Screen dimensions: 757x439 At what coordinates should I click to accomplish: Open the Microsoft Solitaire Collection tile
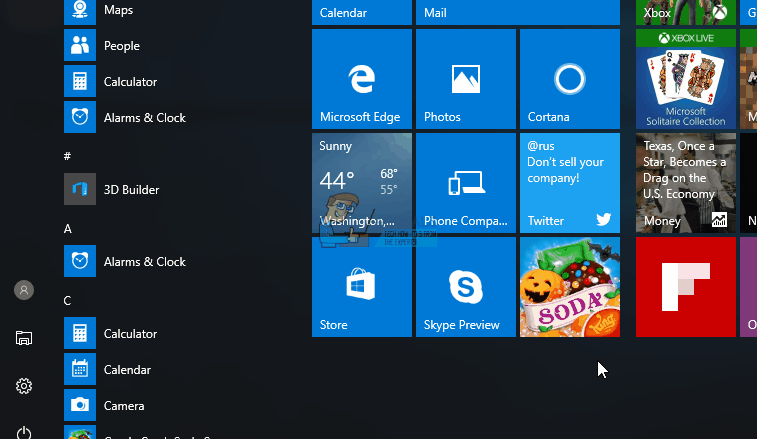pyautogui.click(x=685, y=79)
